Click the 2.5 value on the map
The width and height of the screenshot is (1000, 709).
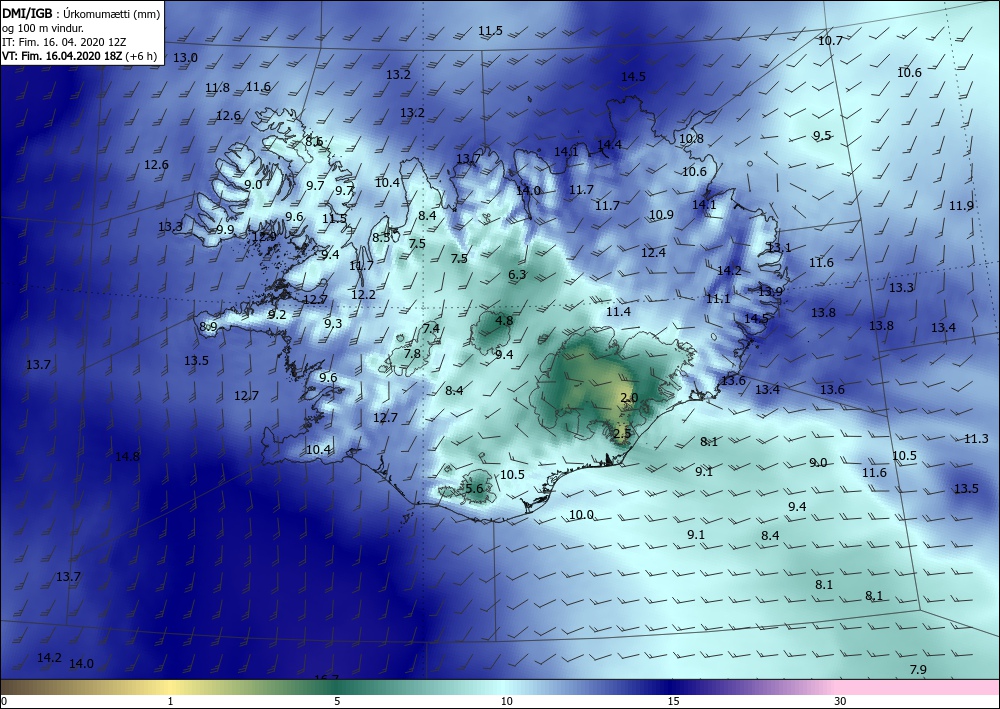point(622,433)
